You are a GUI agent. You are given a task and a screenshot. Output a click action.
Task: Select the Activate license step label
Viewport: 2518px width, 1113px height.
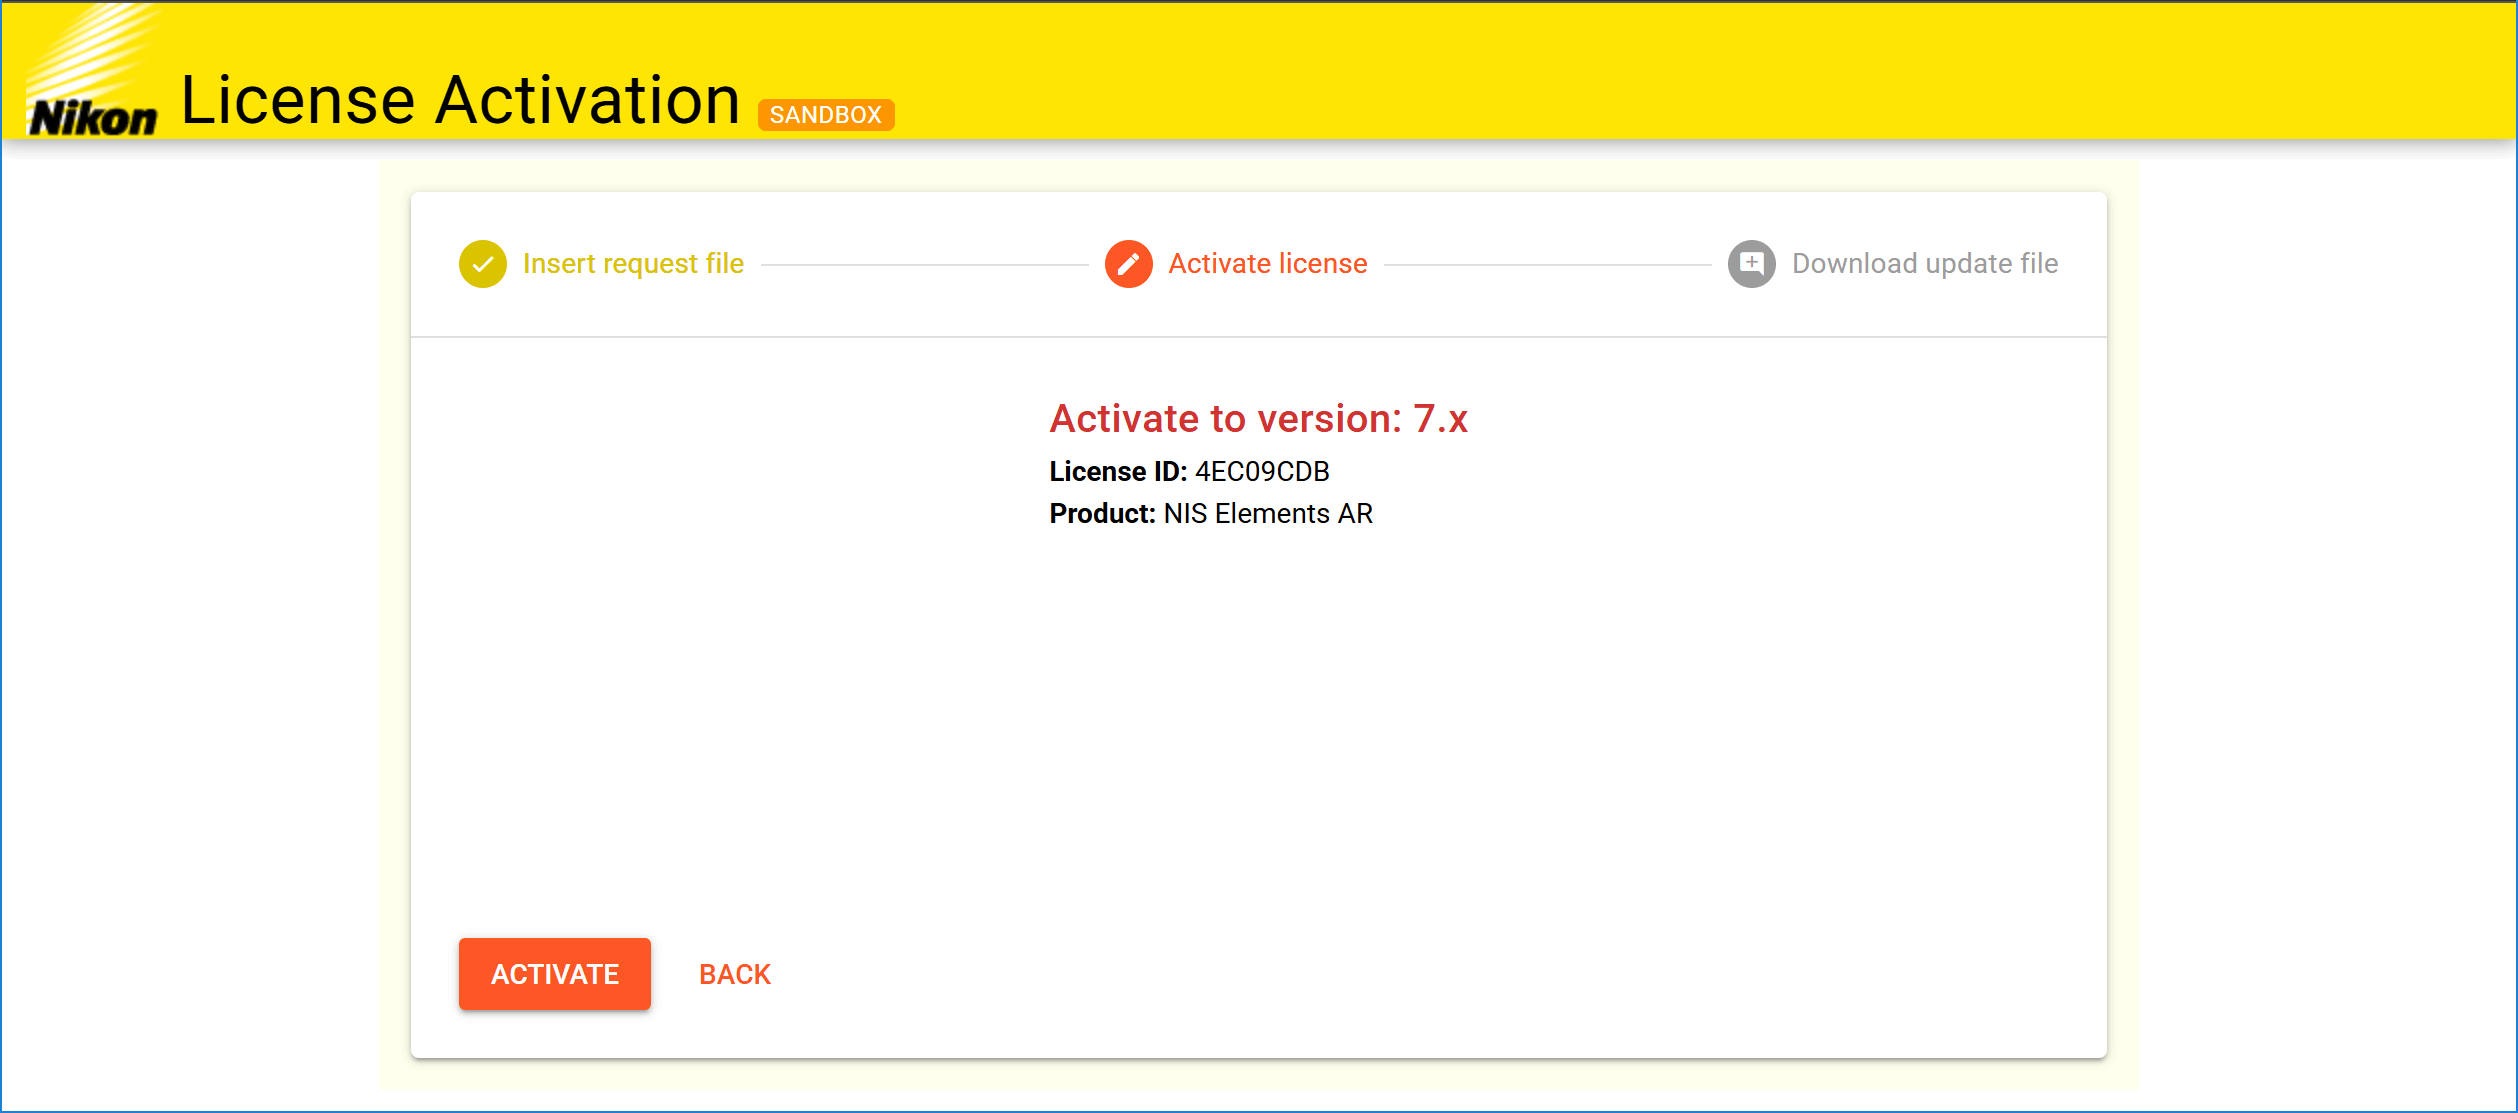click(x=1268, y=264)
